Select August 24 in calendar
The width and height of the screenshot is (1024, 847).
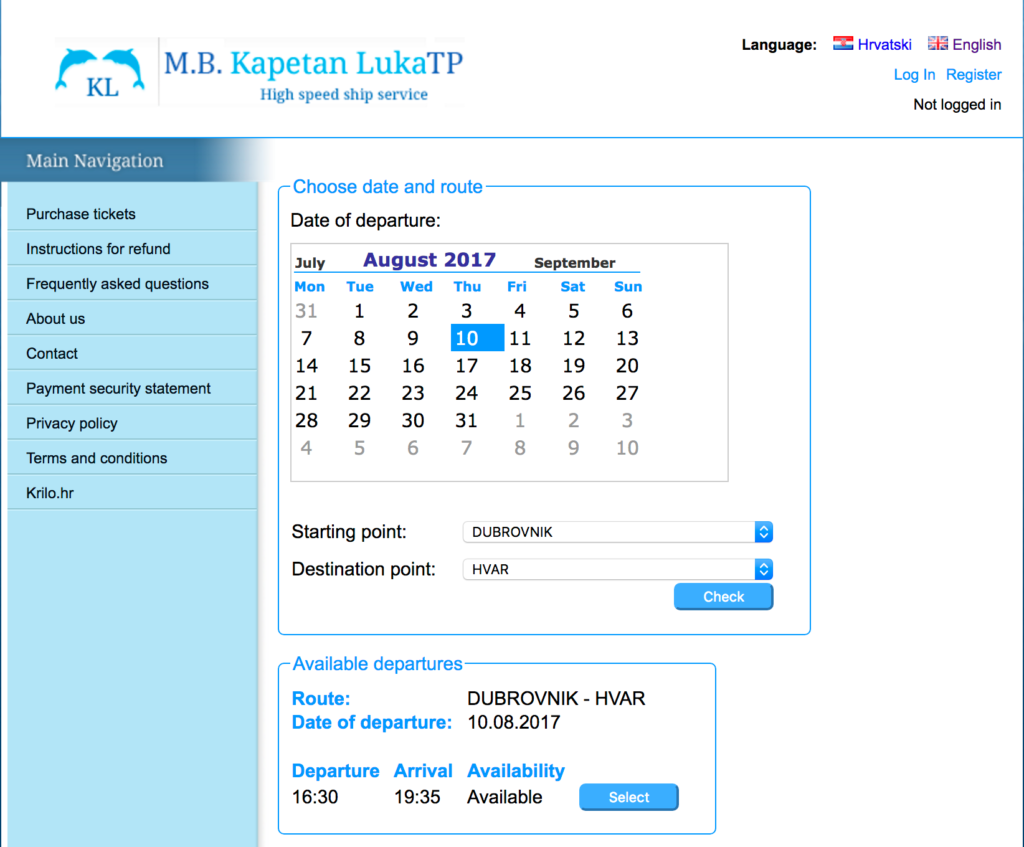pos(466,393)
